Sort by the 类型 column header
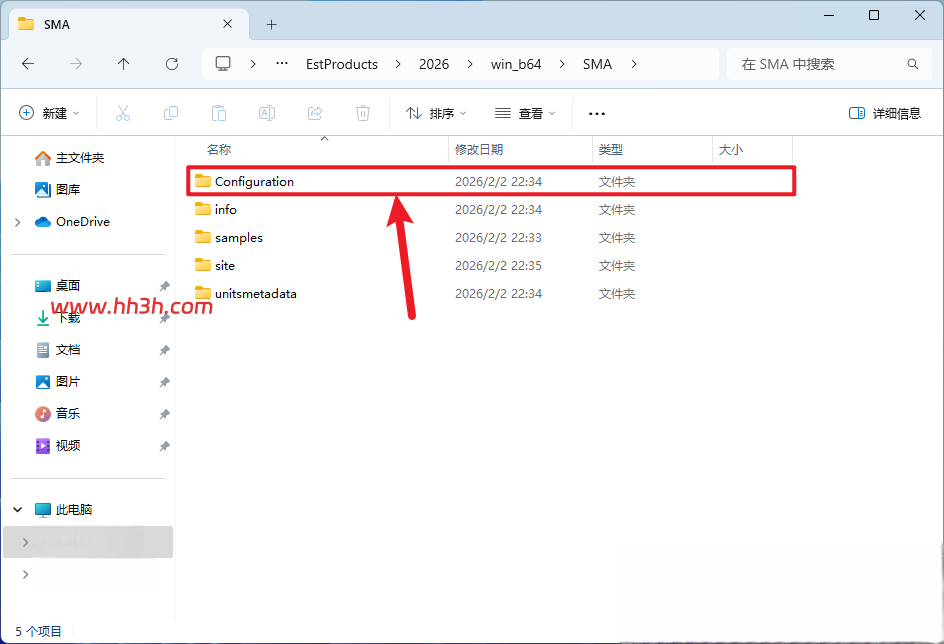 [x=611, y=149]
